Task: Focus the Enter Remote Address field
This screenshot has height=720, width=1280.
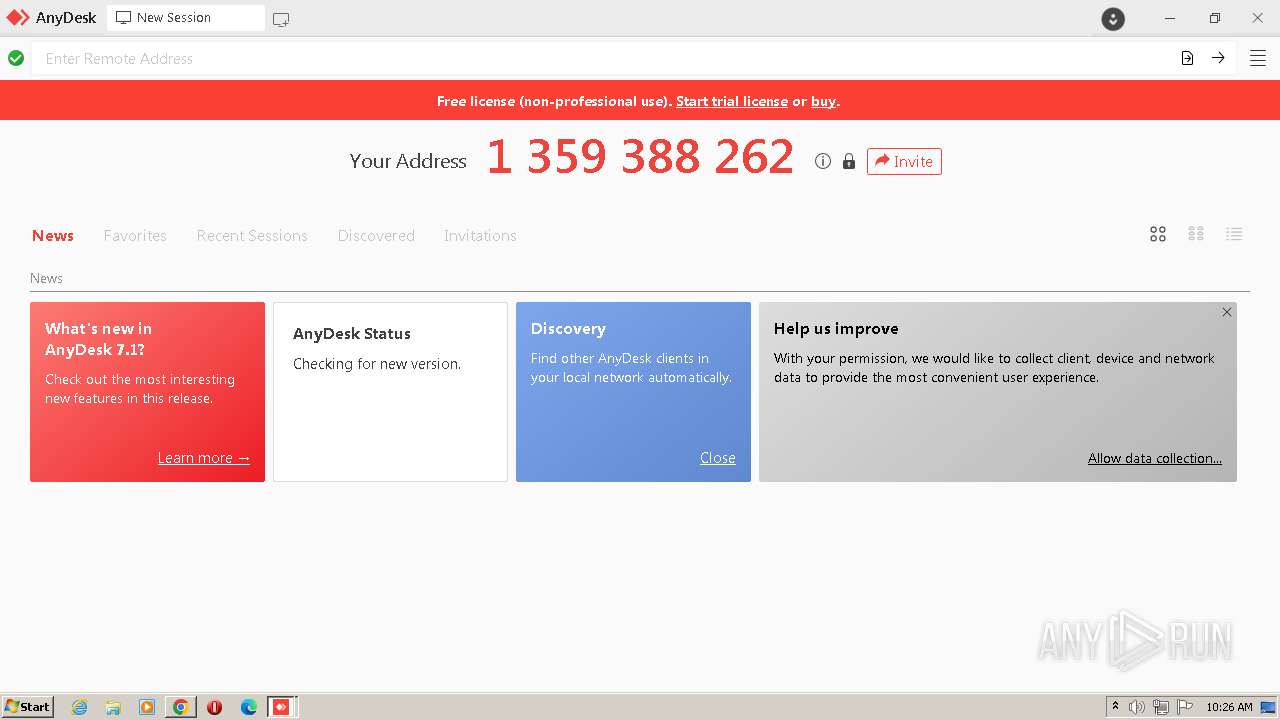Action: click(603, 58)
